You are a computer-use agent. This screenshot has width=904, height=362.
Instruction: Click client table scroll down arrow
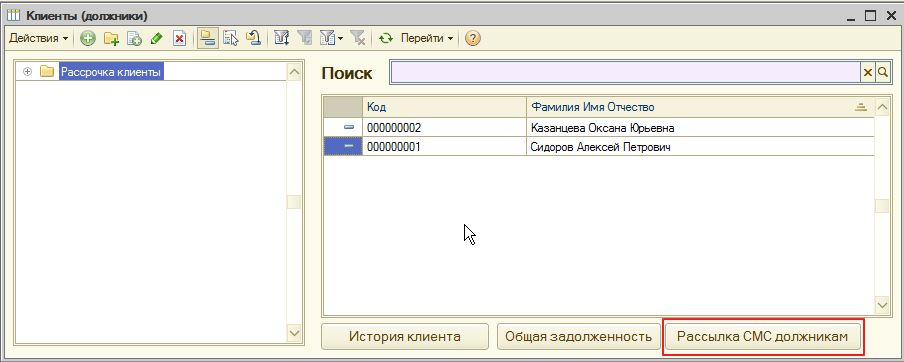tap(882, 304)
